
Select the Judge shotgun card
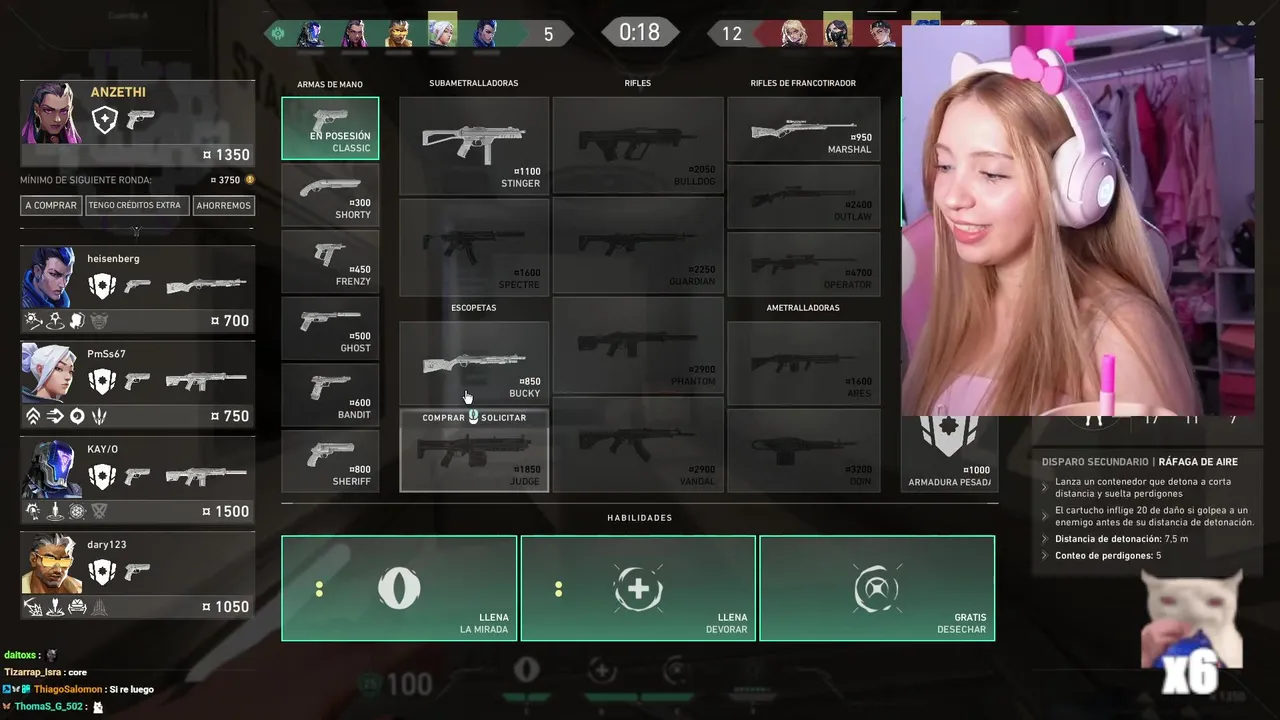(x=474, y=450)
